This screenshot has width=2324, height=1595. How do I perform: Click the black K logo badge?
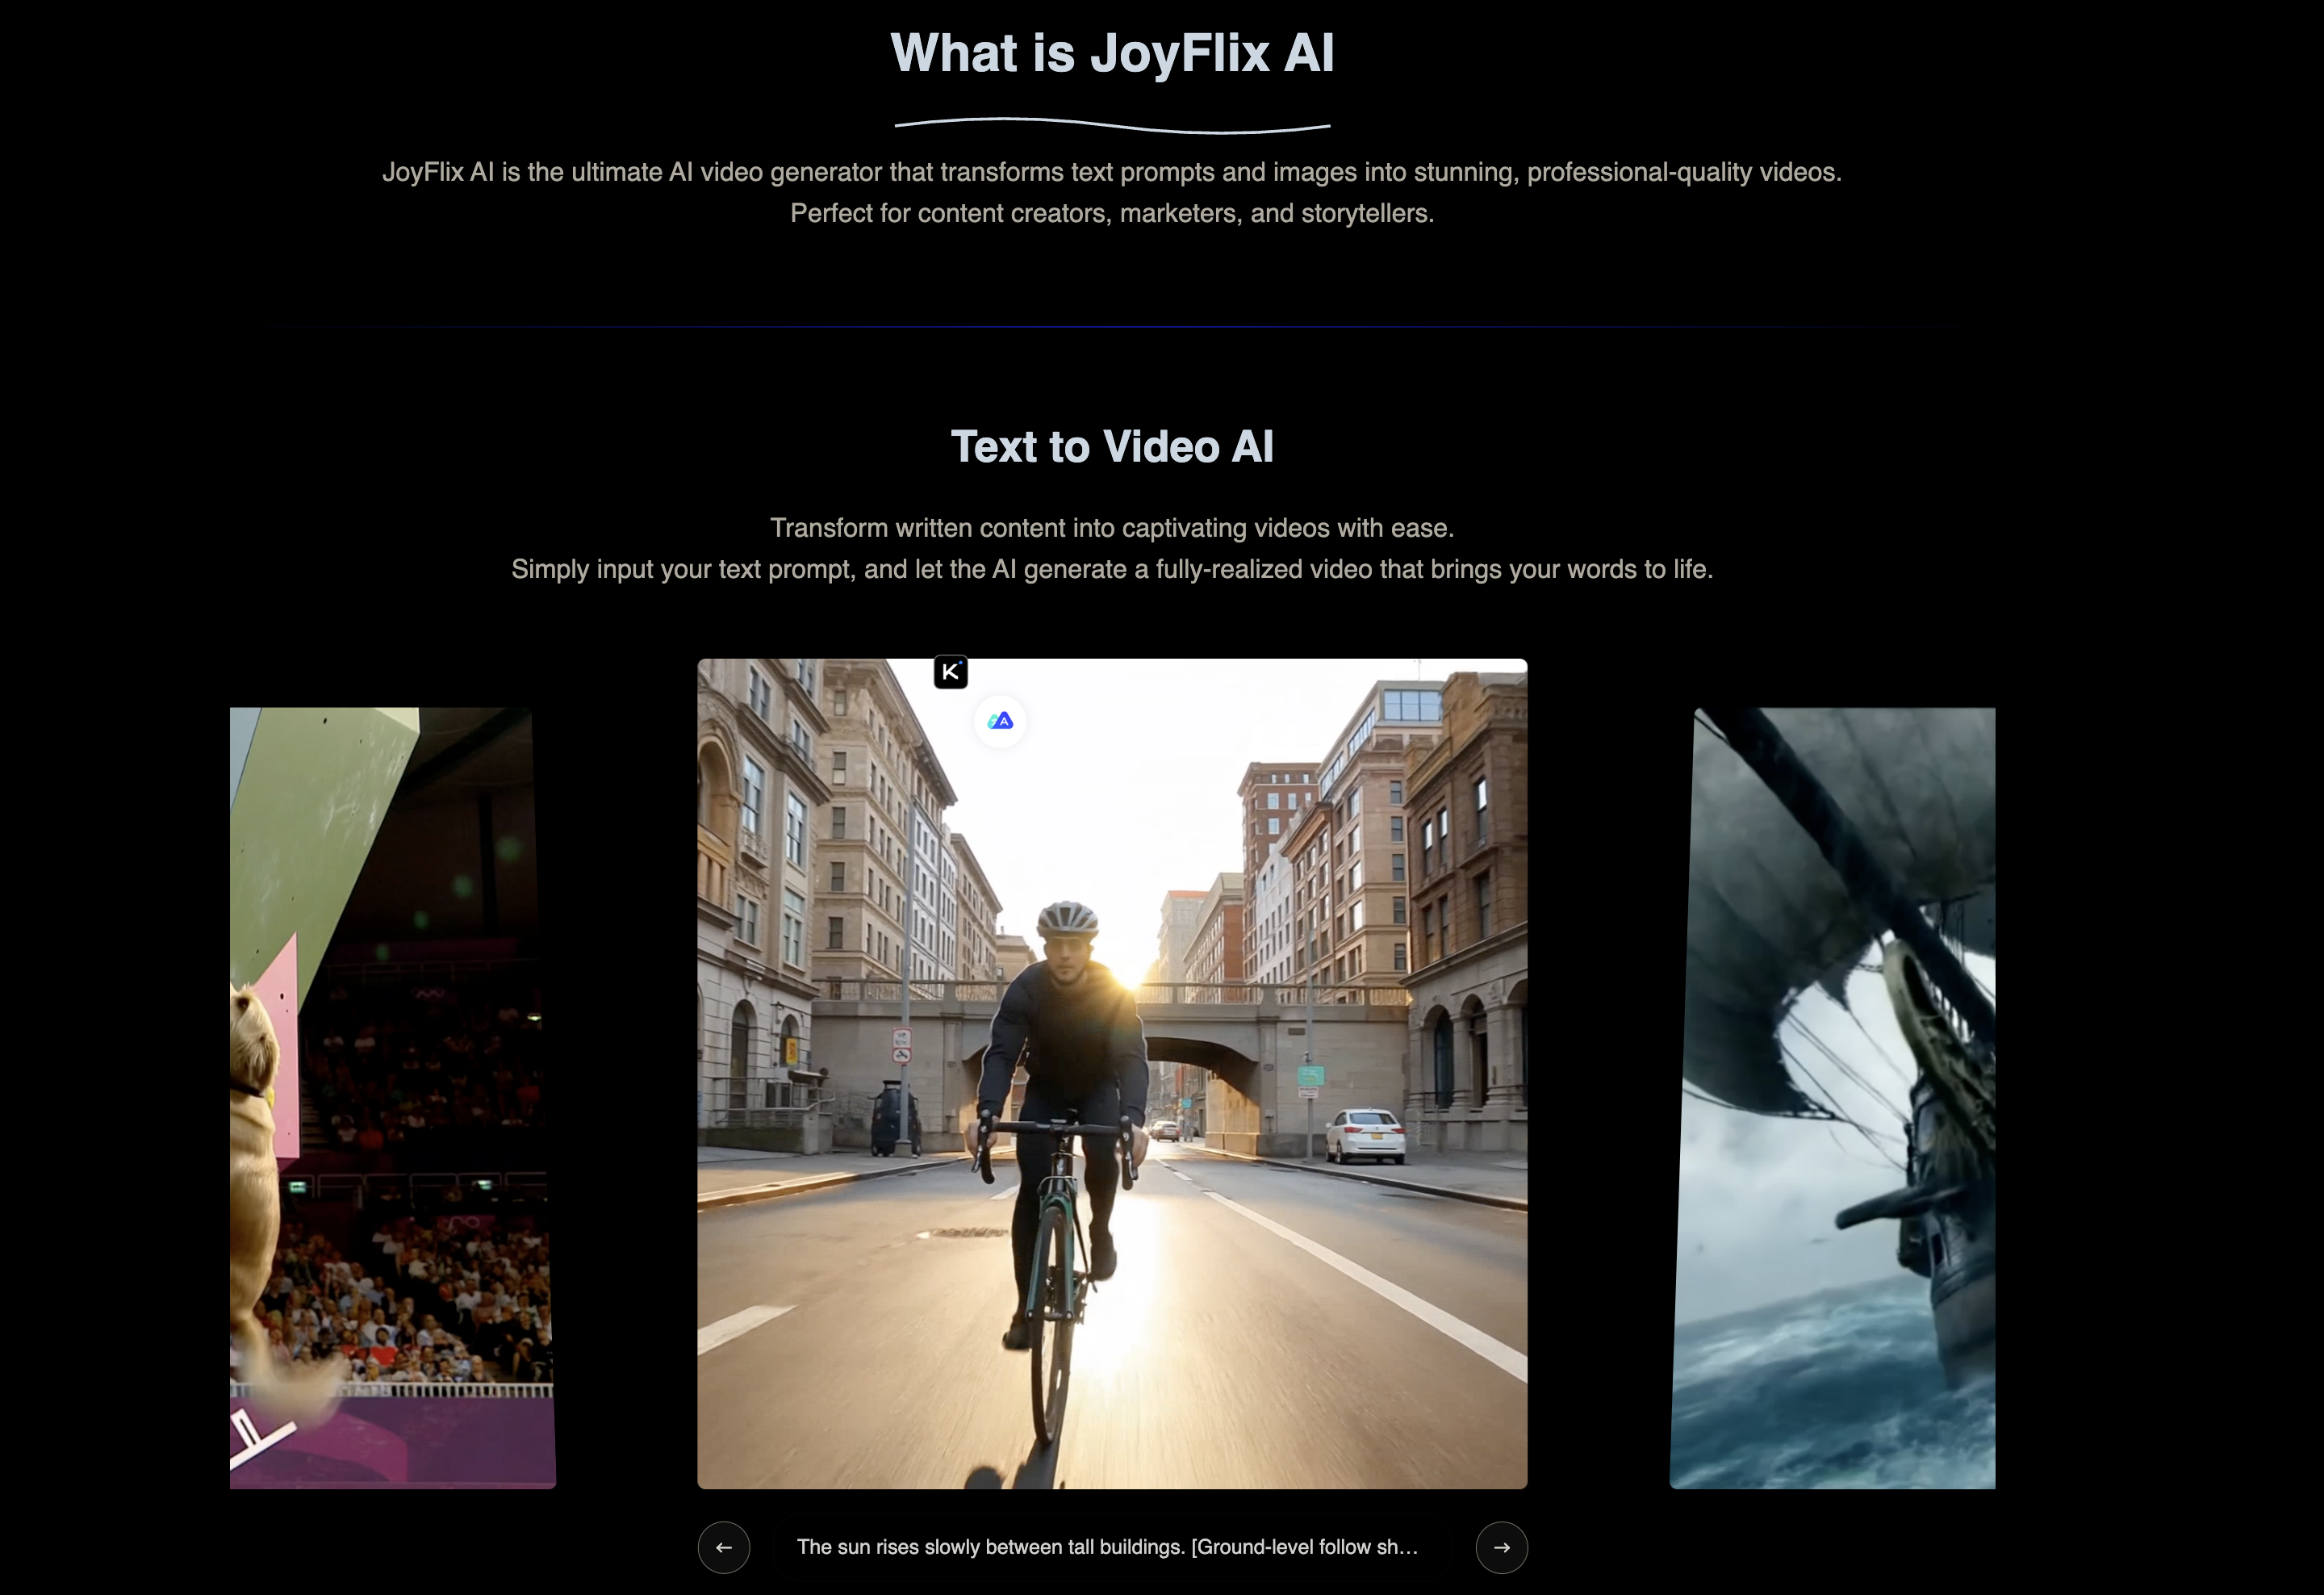[x=950, y=672]
